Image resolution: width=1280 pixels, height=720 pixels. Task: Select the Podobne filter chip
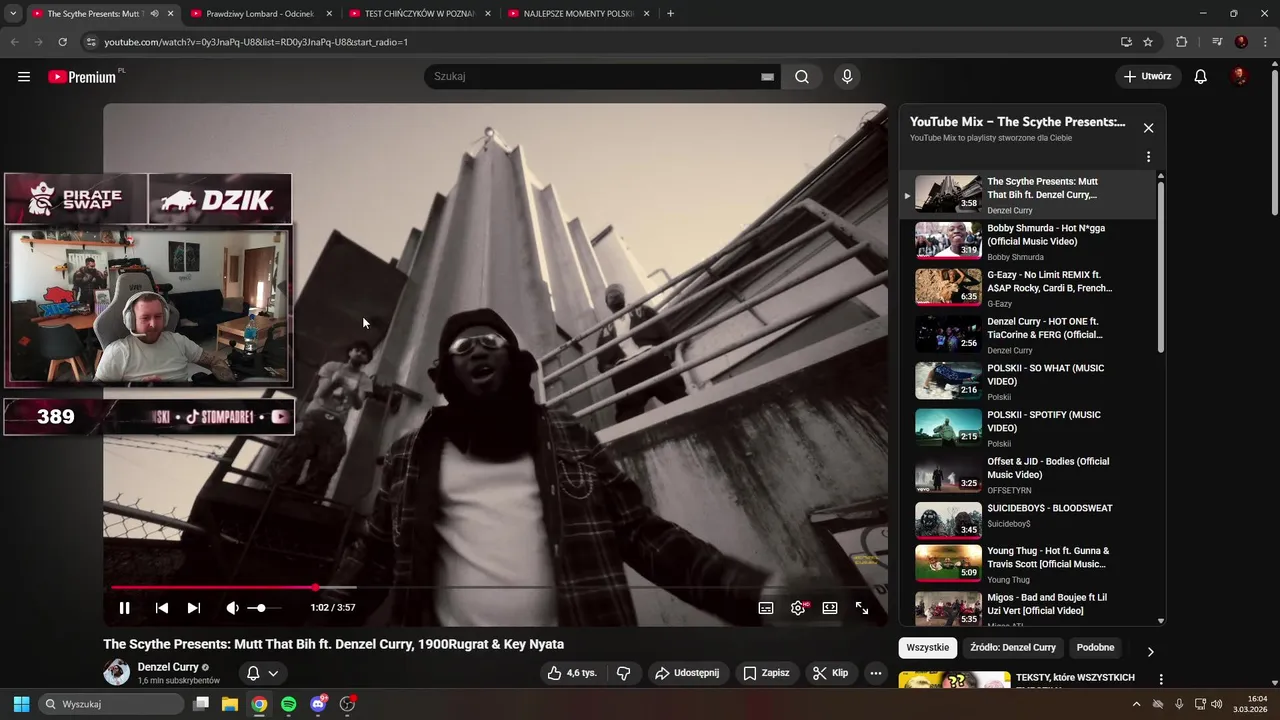[x=1095, y=648]
